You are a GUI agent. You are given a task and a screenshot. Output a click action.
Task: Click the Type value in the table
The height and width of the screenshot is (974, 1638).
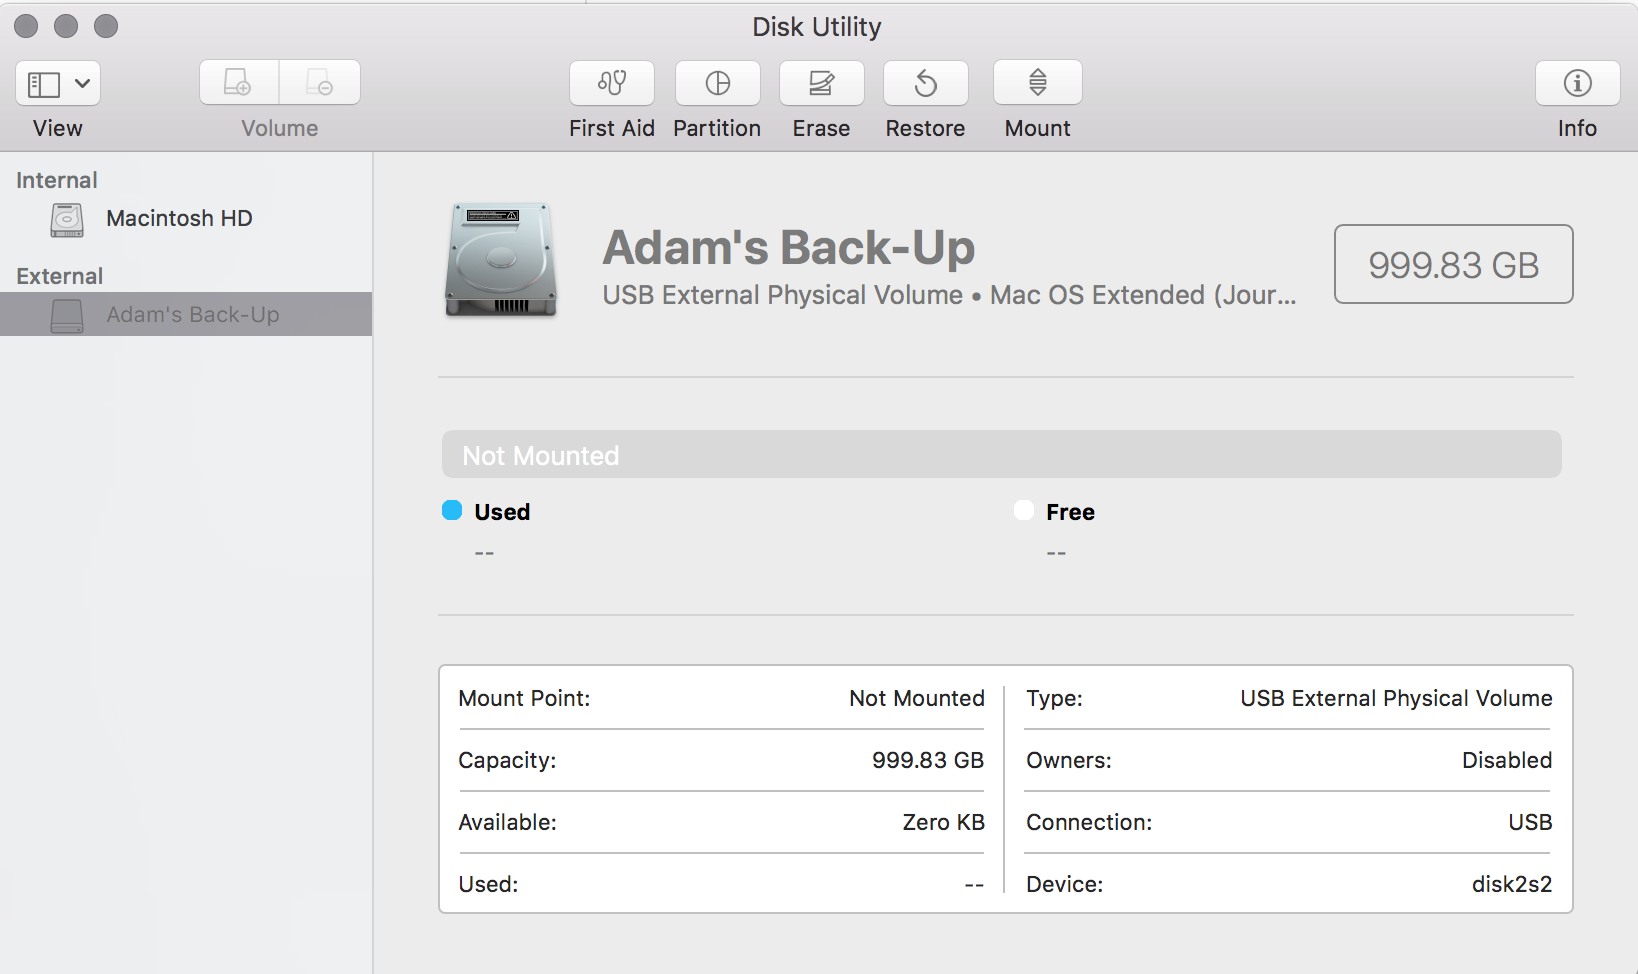point(1396,698)
